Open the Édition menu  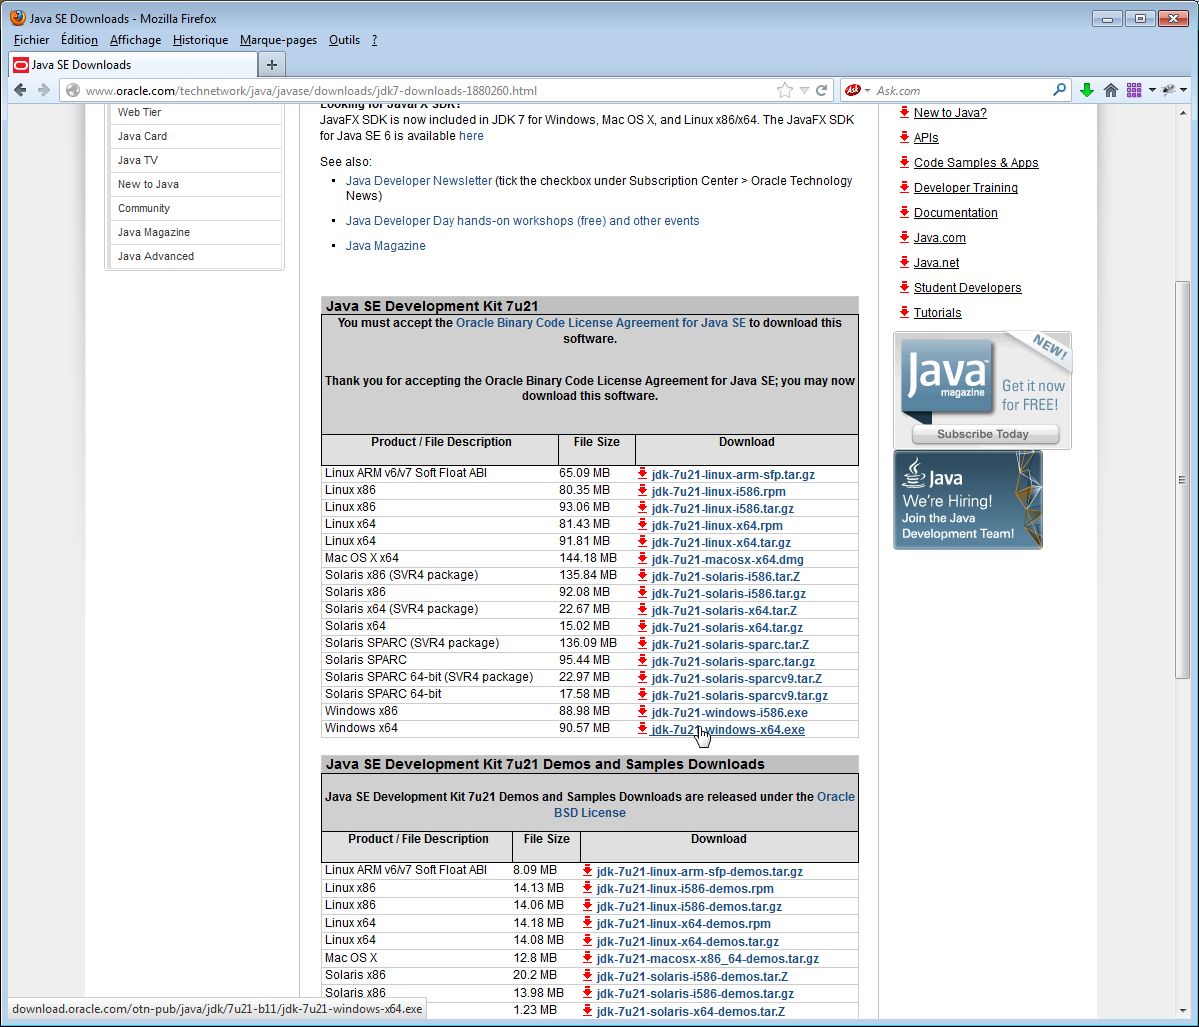[x=80, y=40]
